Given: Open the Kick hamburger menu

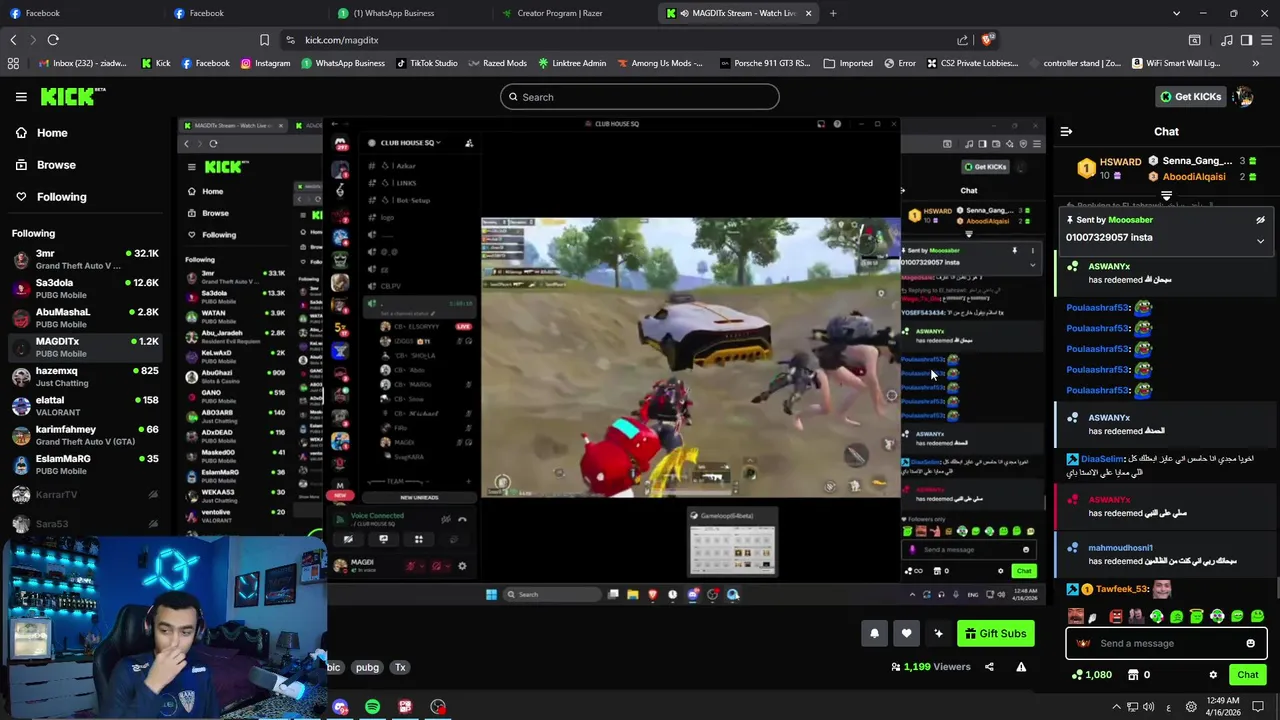Looking at the screenshot, I should pyautogui.click(x=21, y=97).
